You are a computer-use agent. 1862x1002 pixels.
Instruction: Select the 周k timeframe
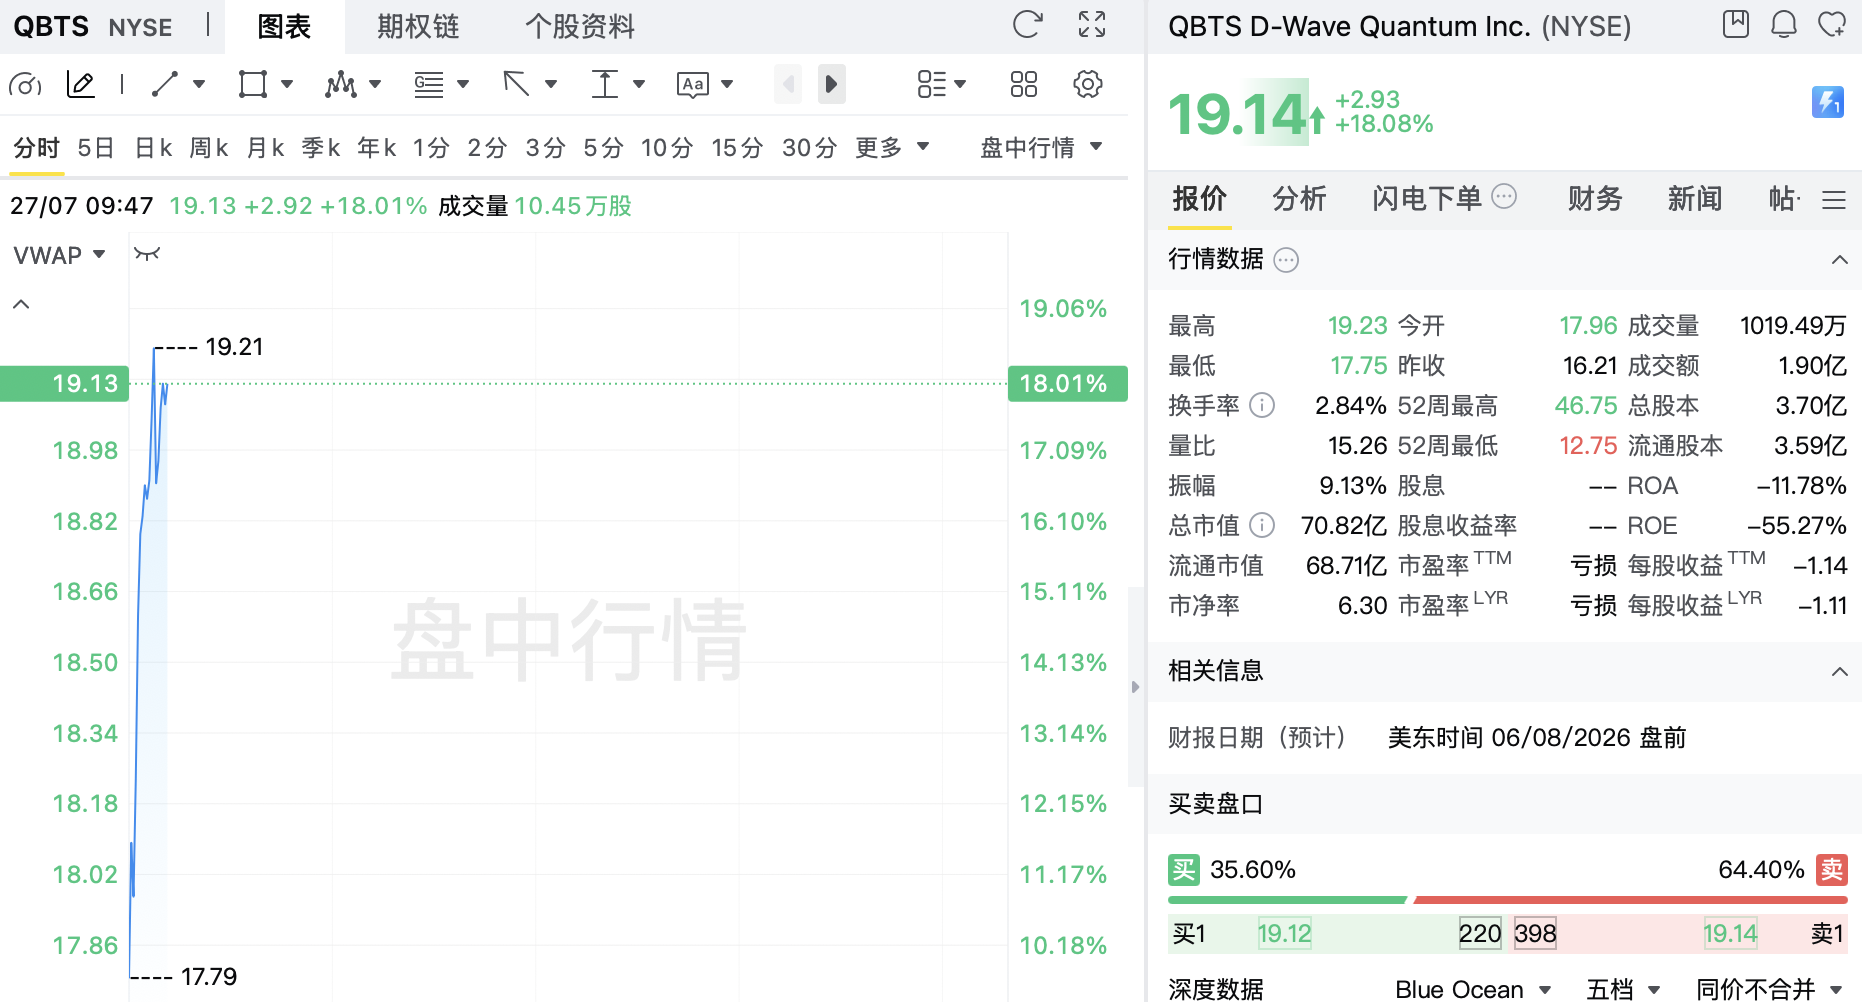[x=210, y=148]
